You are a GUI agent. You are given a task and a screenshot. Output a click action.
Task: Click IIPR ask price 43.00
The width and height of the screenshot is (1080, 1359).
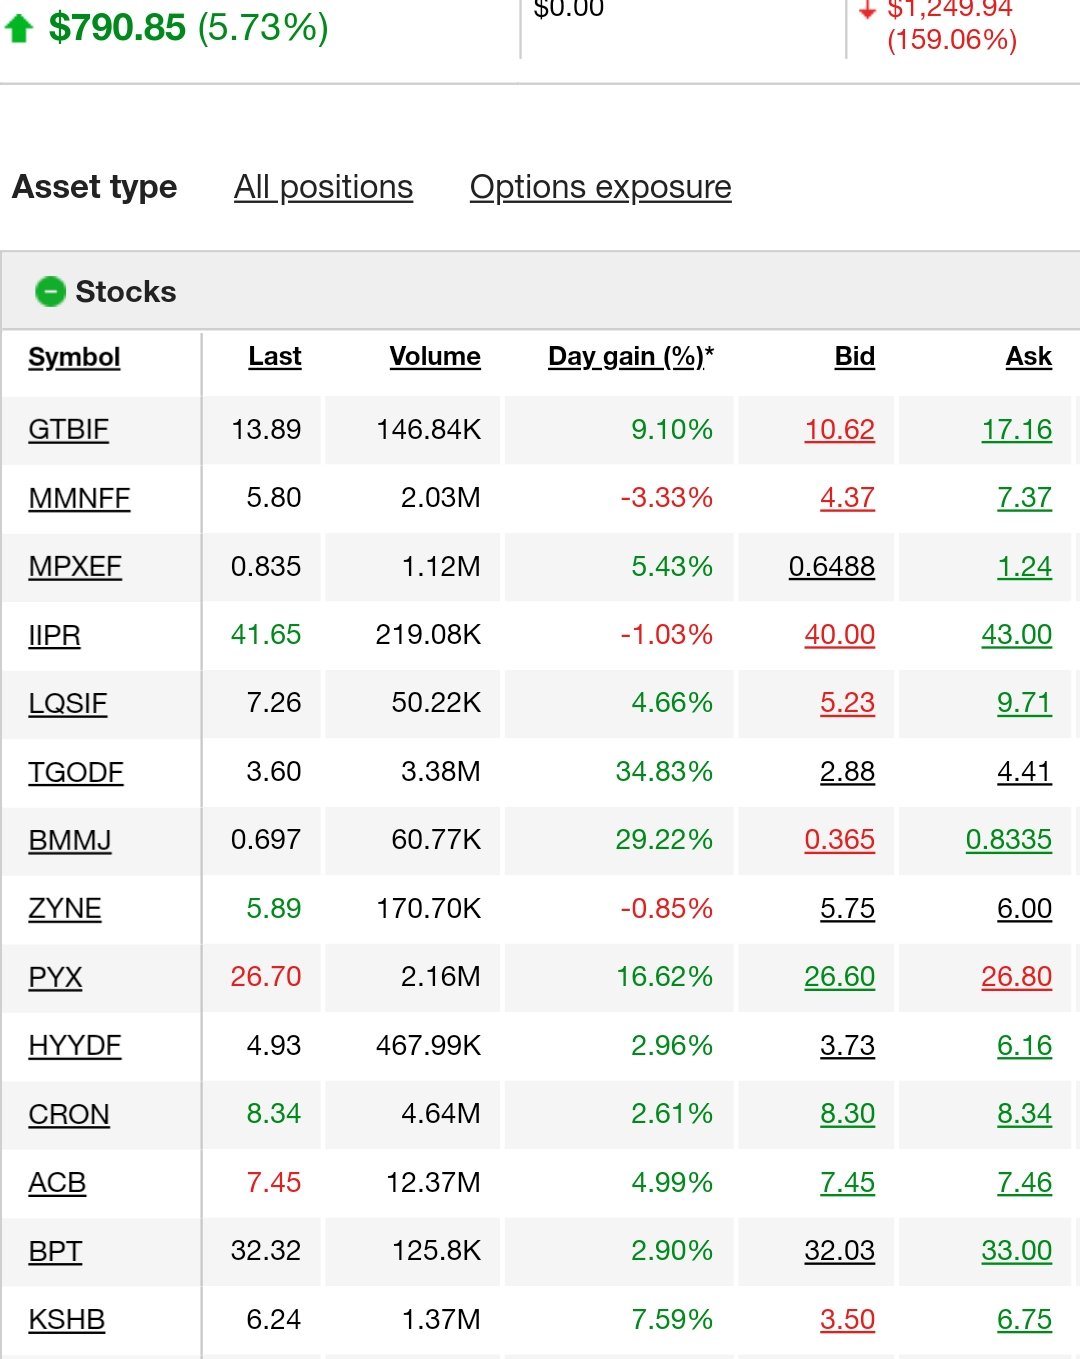click(1017, 634)
